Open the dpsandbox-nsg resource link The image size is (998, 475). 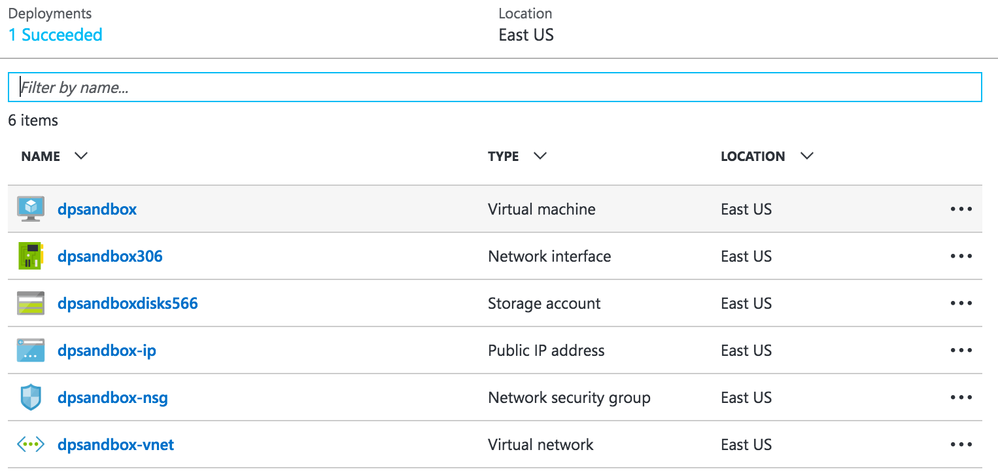pos(112,397)
